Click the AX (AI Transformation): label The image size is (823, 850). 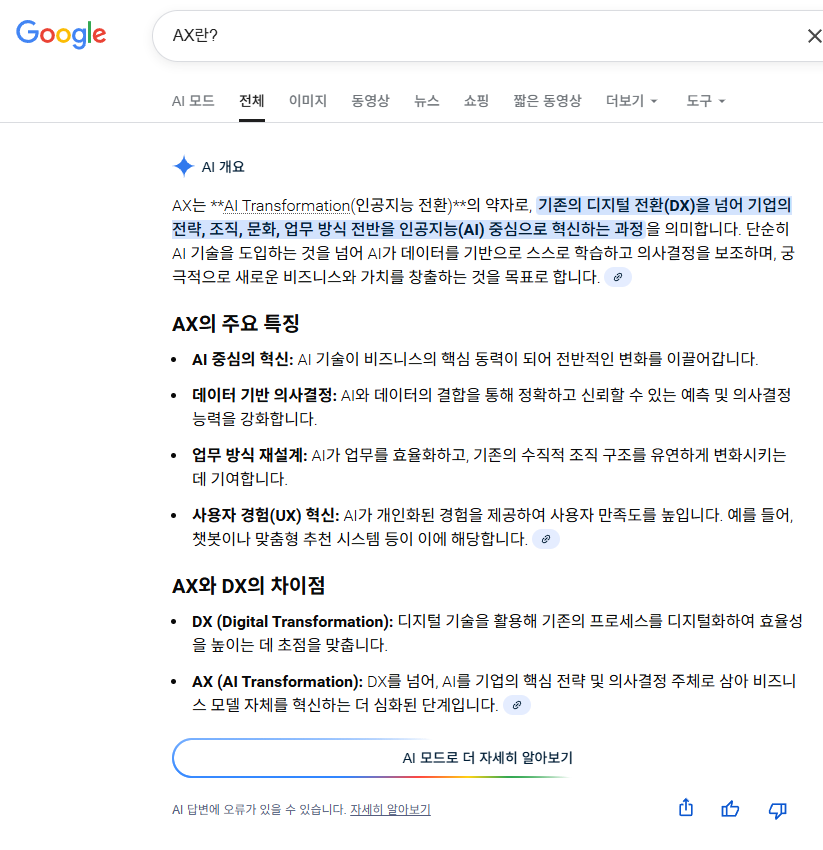[278, 681]
